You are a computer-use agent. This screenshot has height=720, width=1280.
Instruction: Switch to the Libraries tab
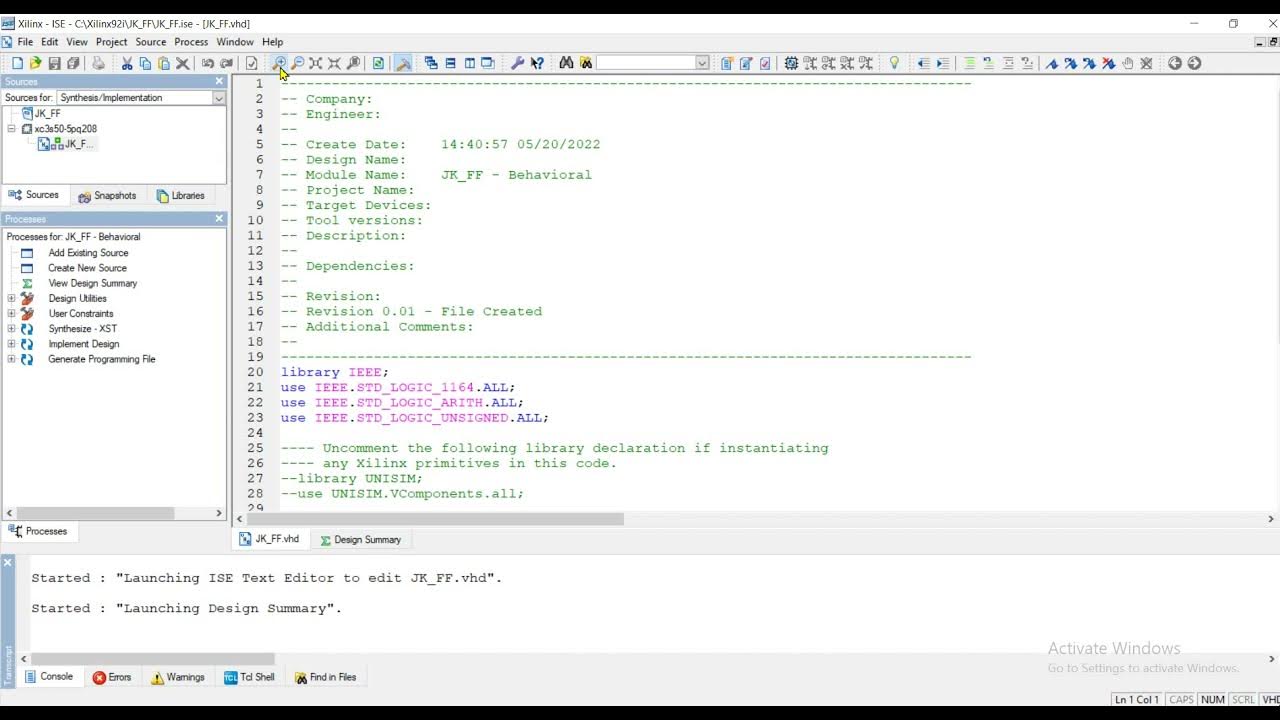coord(180,196)
